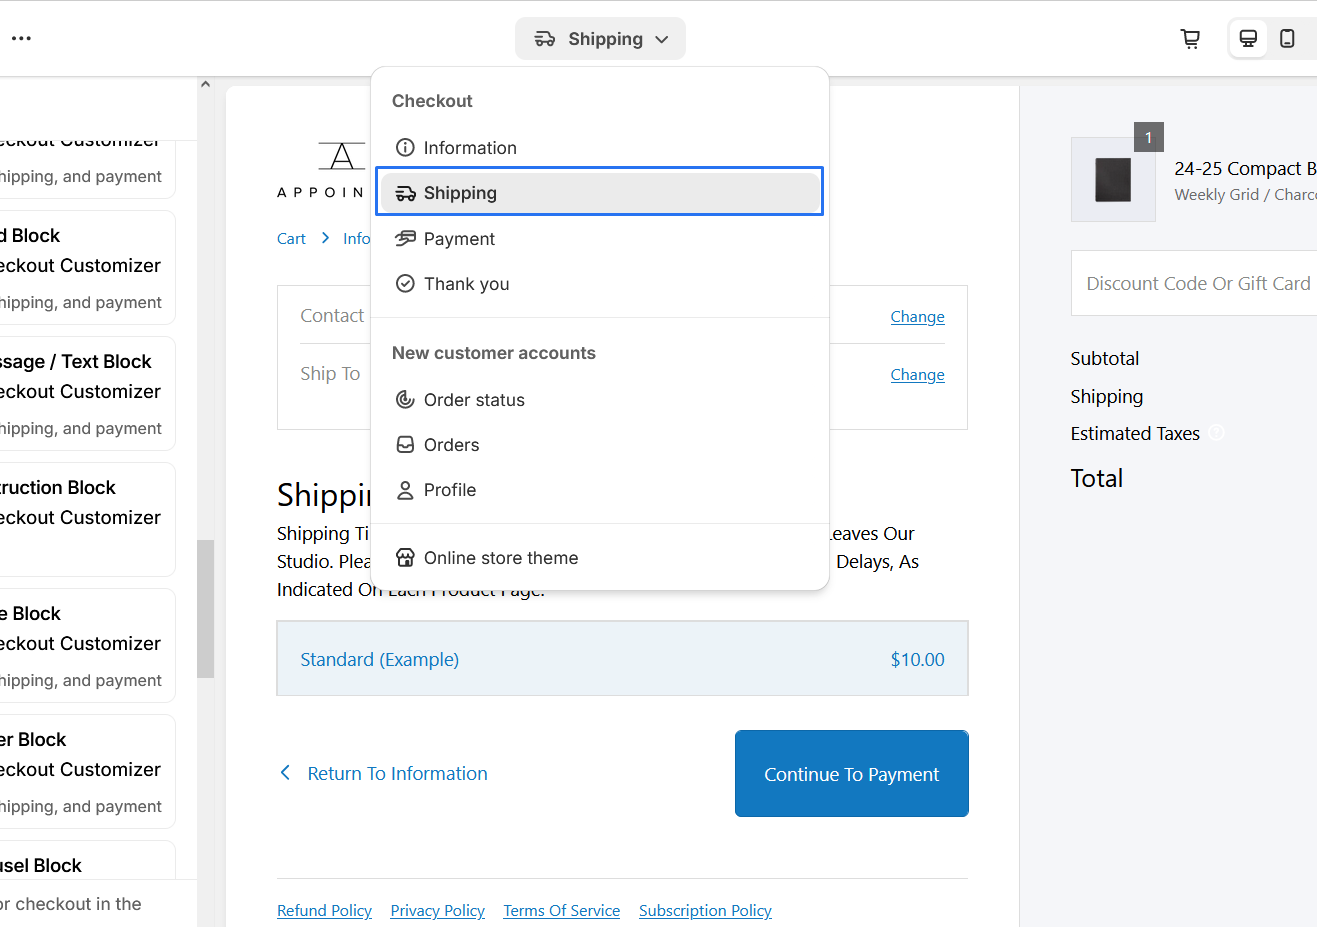Open the three-dot more options menu
The image size is (1317, 927).
(21, 39)
